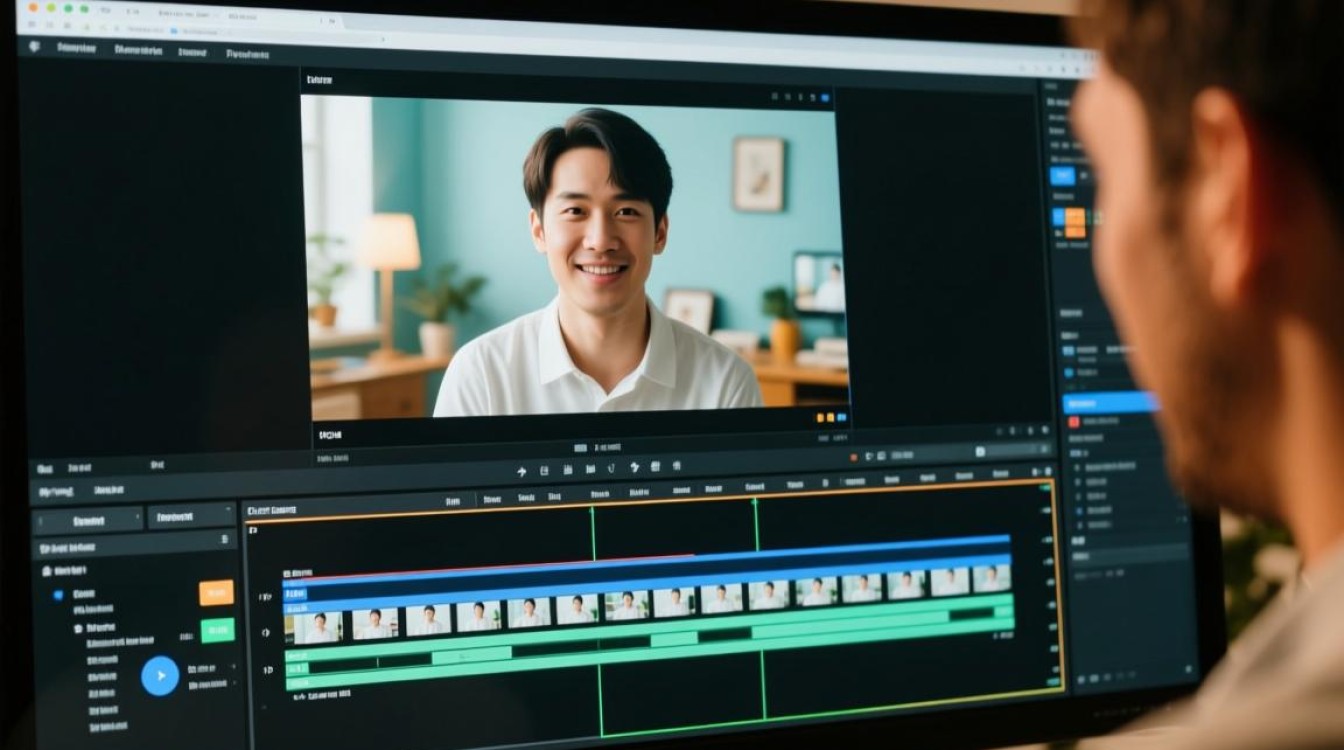
Task: Click the green button in the left panel
Action: (217, 630)
